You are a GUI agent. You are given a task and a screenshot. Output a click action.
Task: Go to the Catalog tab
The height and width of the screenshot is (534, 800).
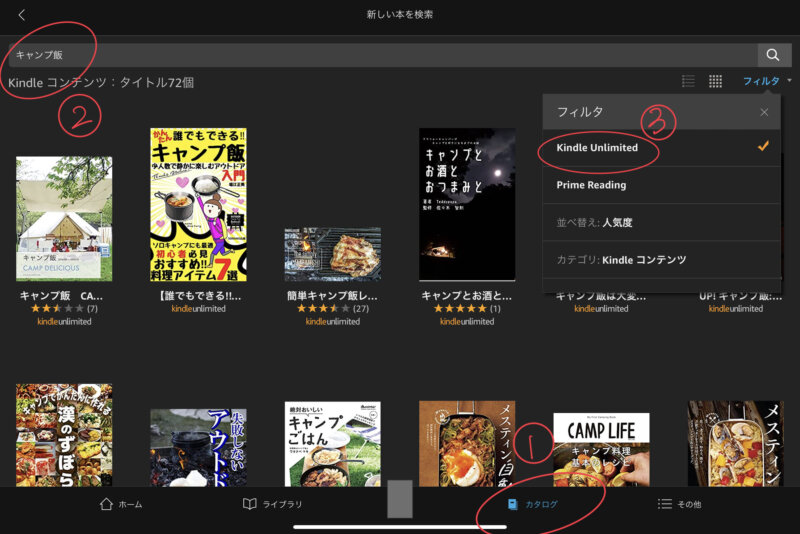coord(533,504)
